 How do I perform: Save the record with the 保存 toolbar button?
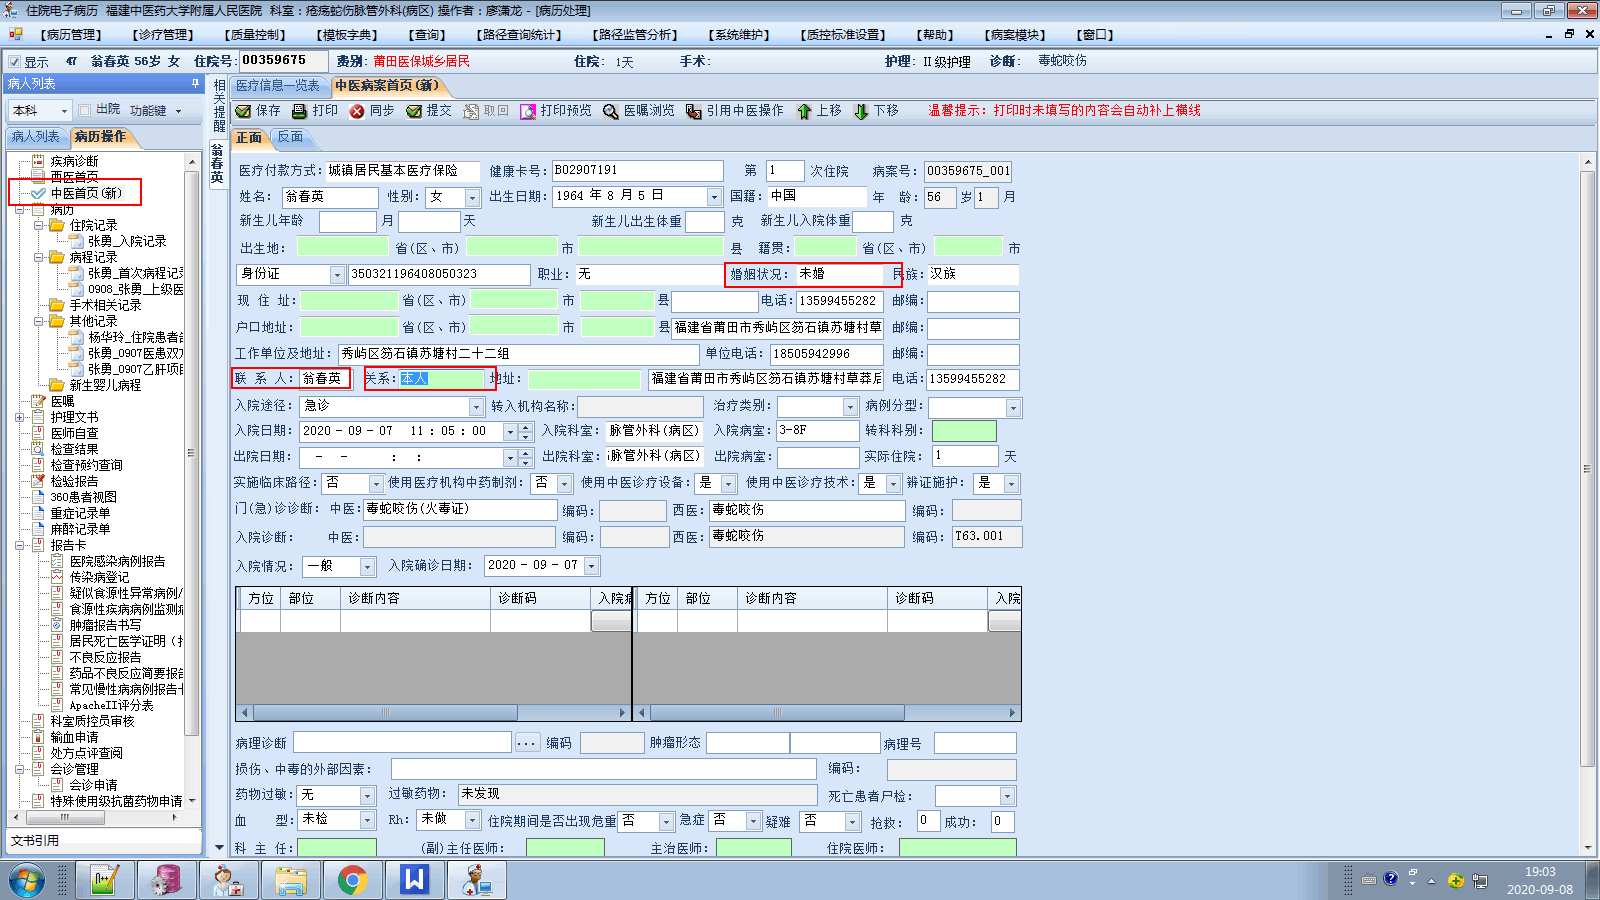click(x=258, y=111)
